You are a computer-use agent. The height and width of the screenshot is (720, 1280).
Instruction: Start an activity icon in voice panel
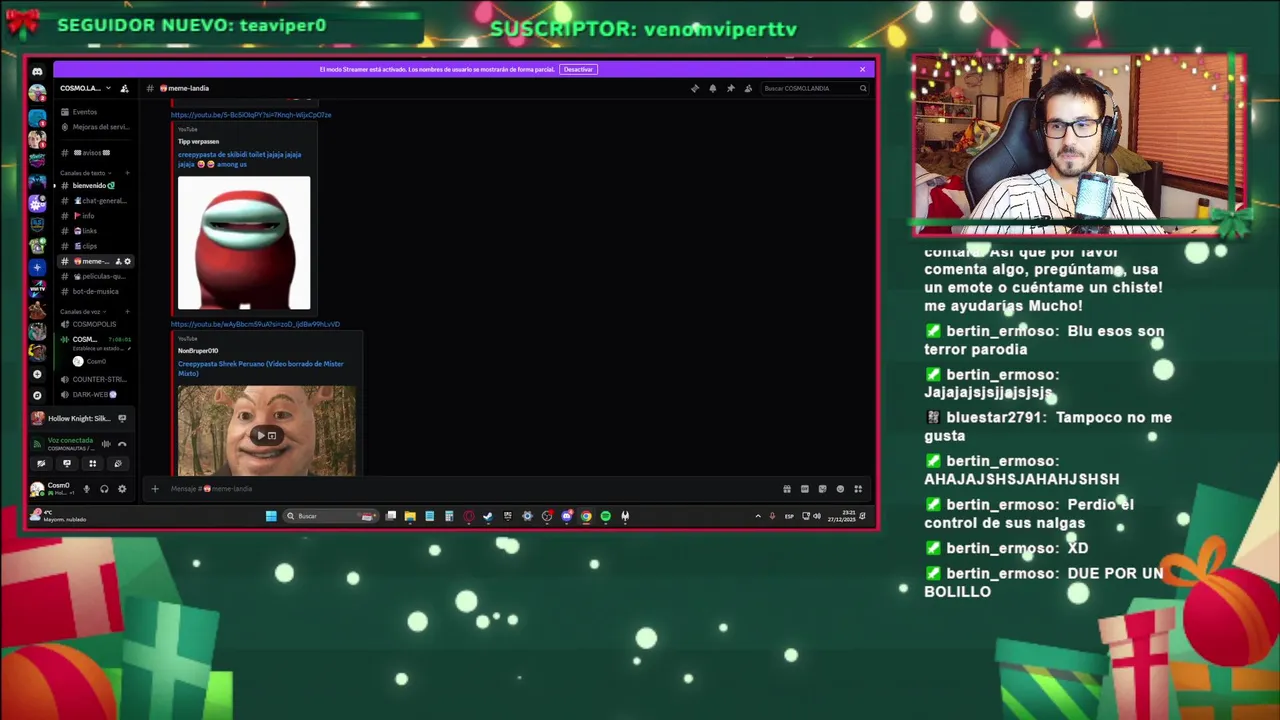pyautogui.click(x=92, y=463)
